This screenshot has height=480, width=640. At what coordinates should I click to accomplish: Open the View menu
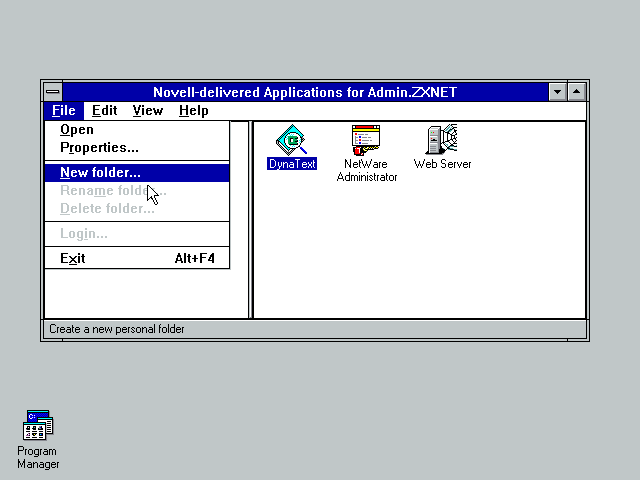coord(147,111)
